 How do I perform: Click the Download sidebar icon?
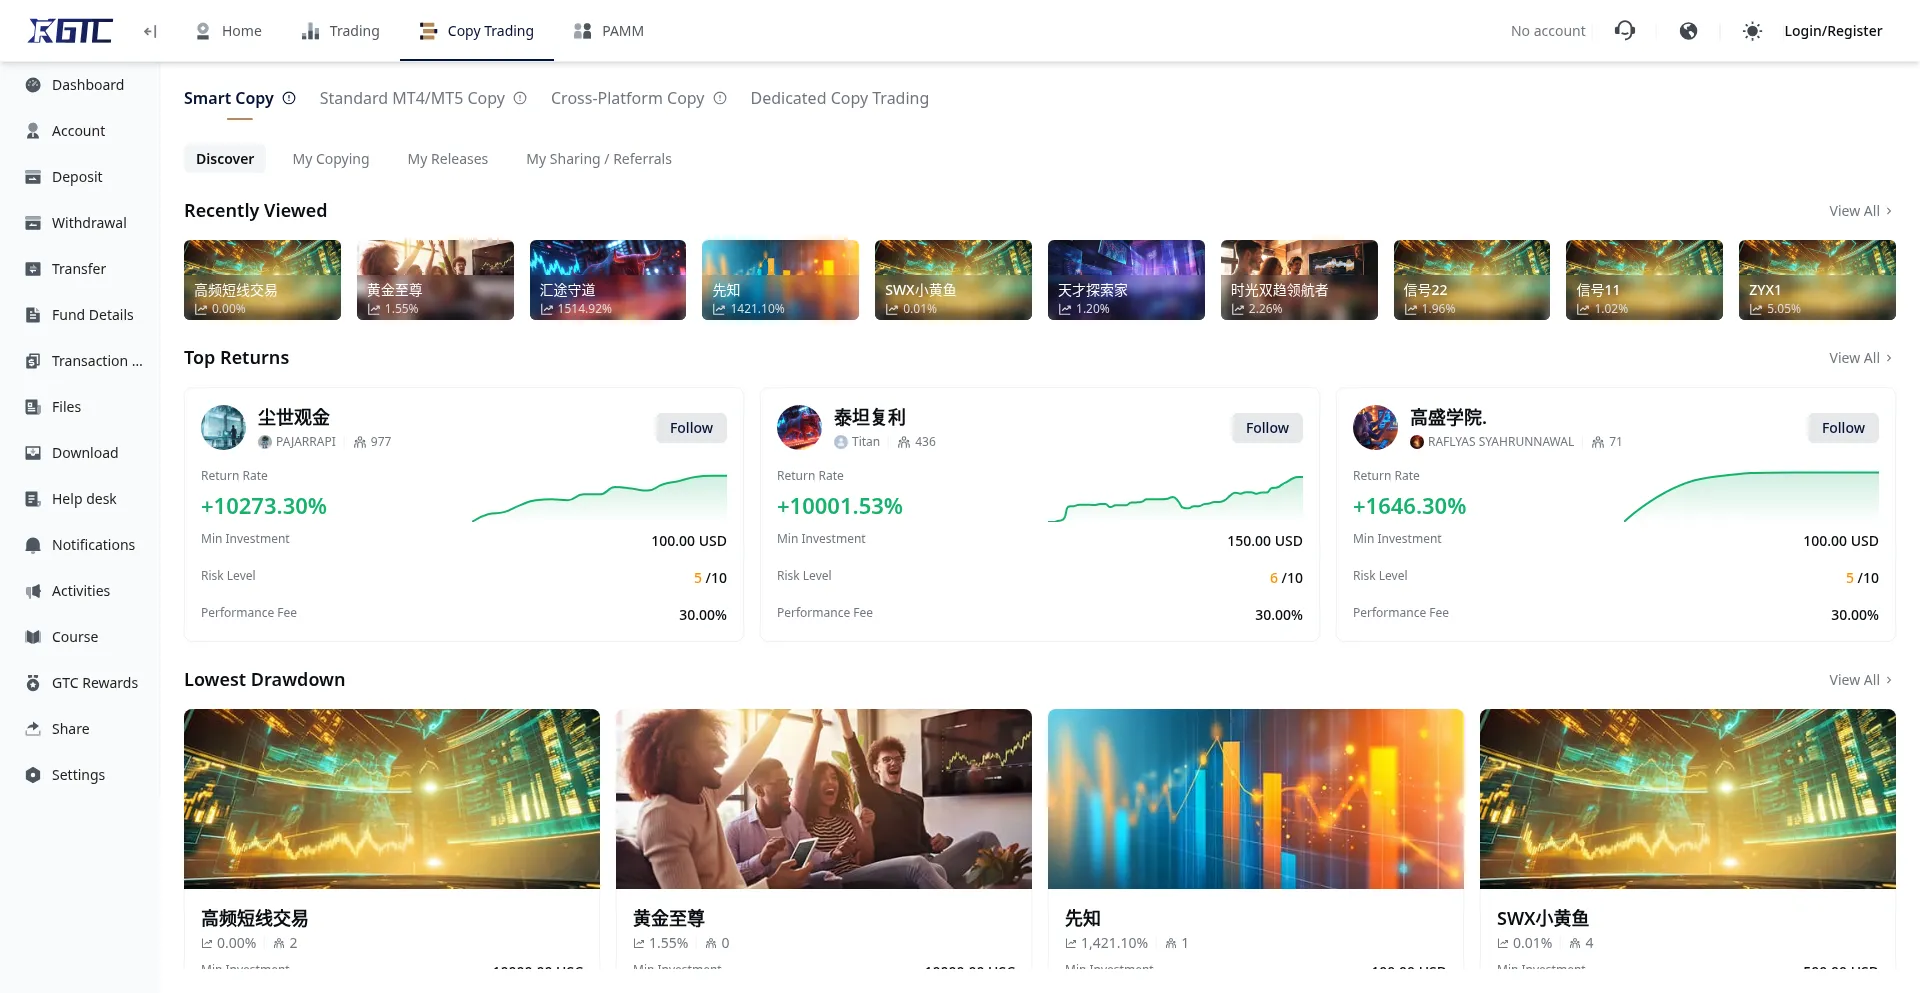33,453
